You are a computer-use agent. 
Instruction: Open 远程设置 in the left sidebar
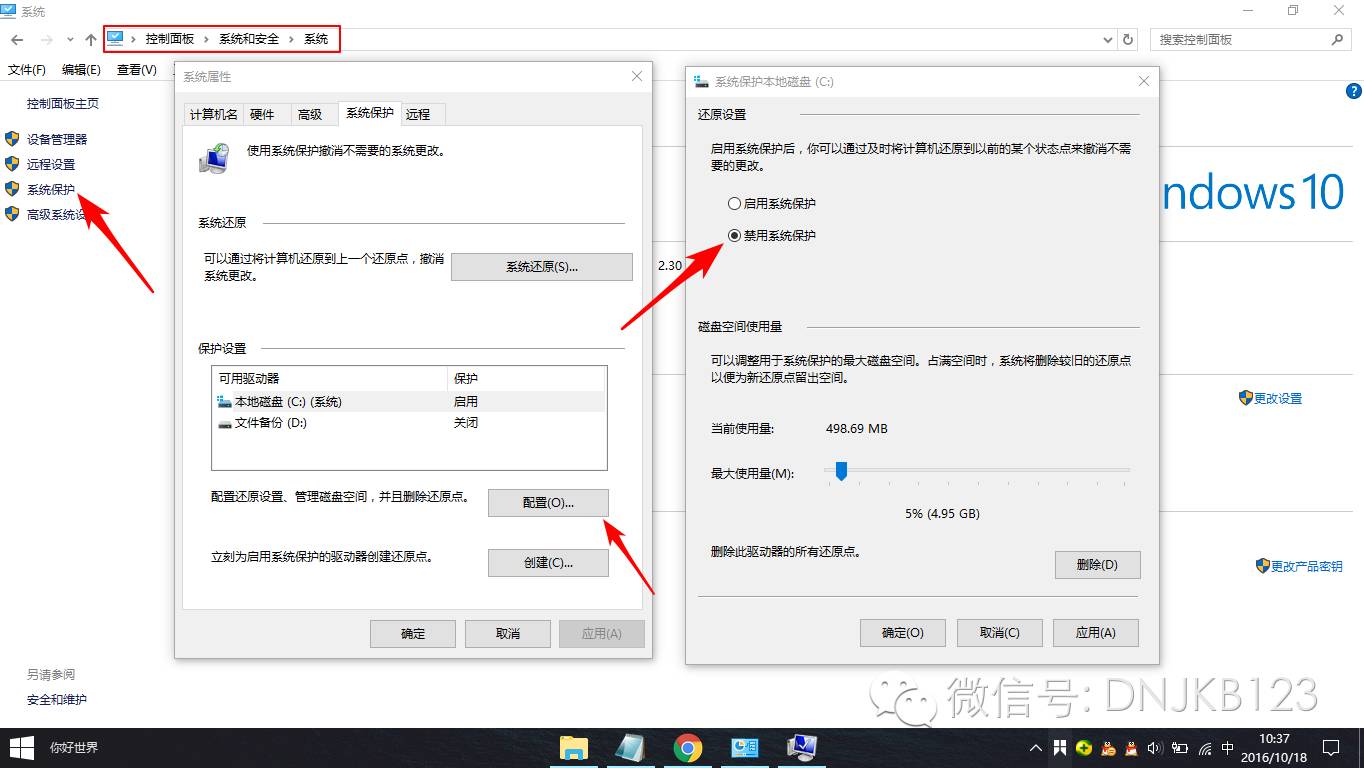[51, 164]
